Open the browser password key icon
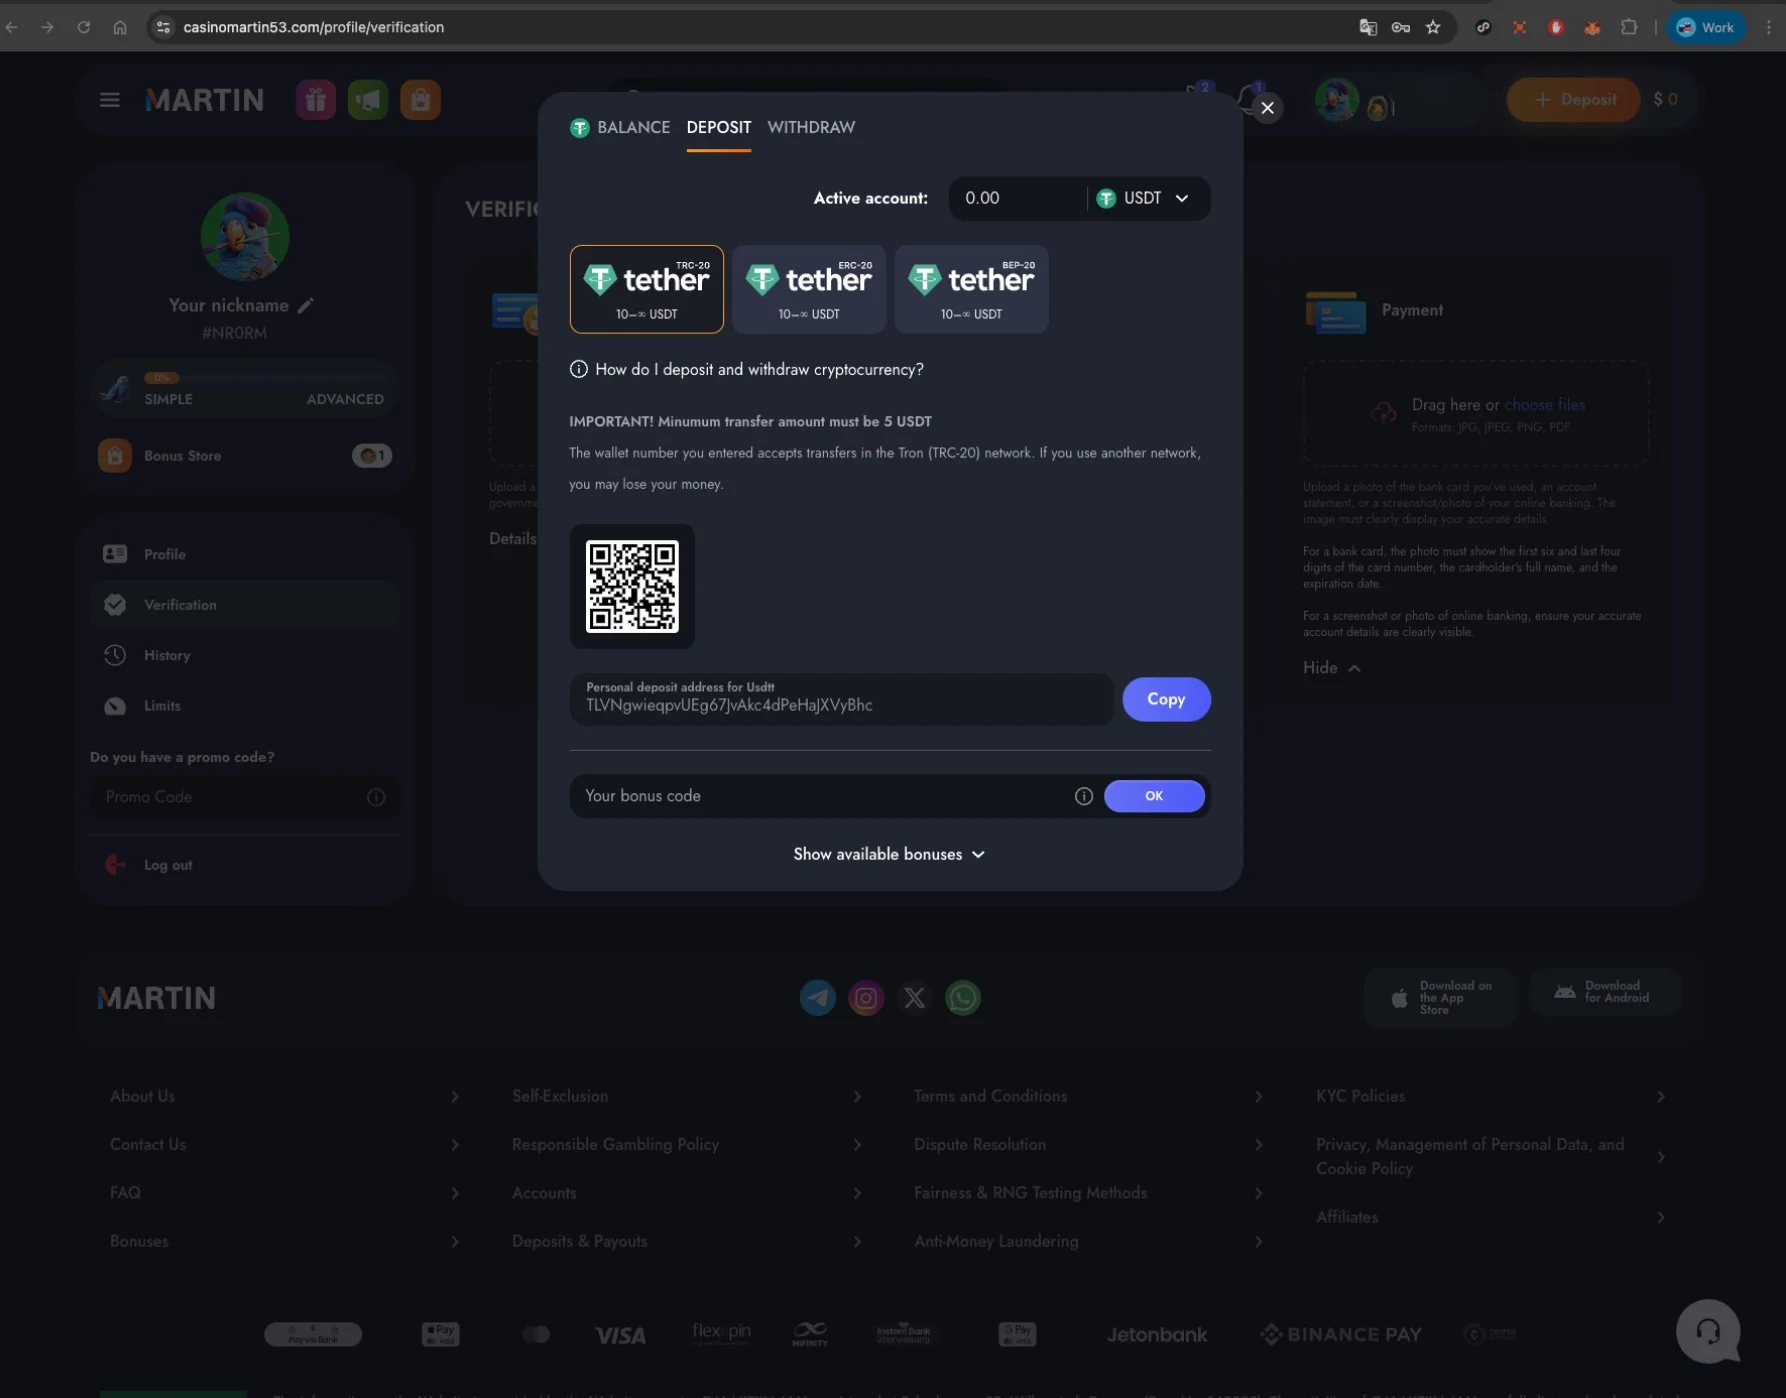1786x1398 pixels. pos(1401,27)
